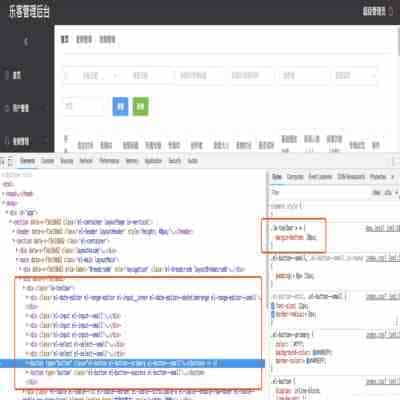Image resolution: width=400 pixels, height=400 pixels.
Task: Click the home icon in the dark sidebar
Action: click(x=6, y=75)
